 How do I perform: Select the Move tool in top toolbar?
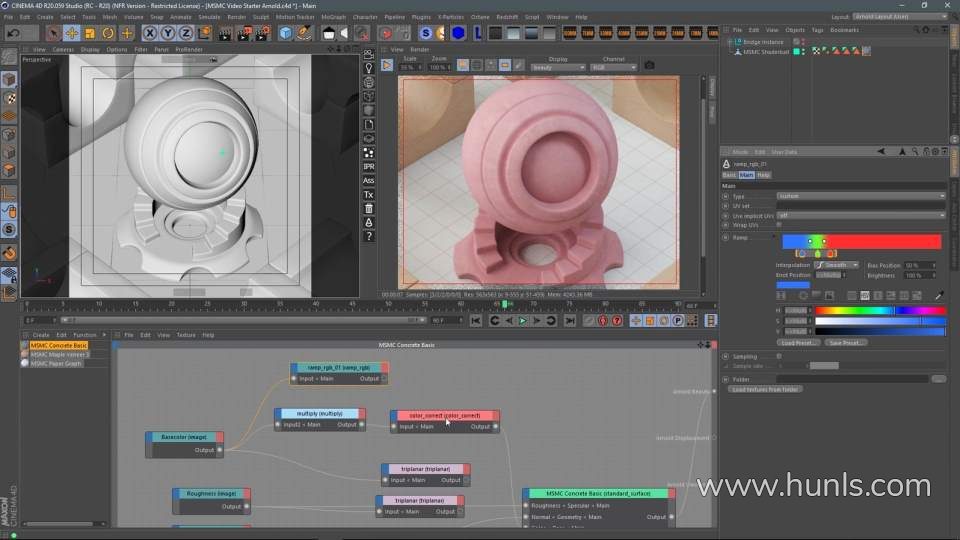tap(71, 33)
